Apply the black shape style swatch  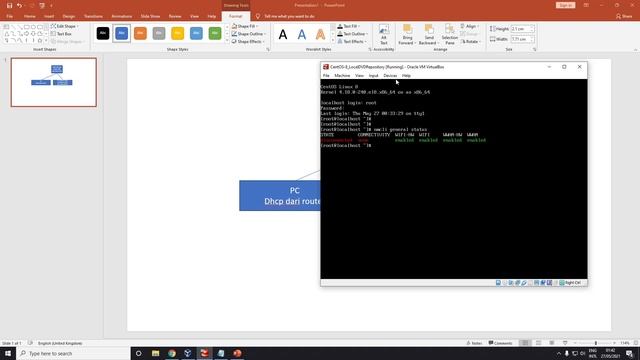coord(103,33)
